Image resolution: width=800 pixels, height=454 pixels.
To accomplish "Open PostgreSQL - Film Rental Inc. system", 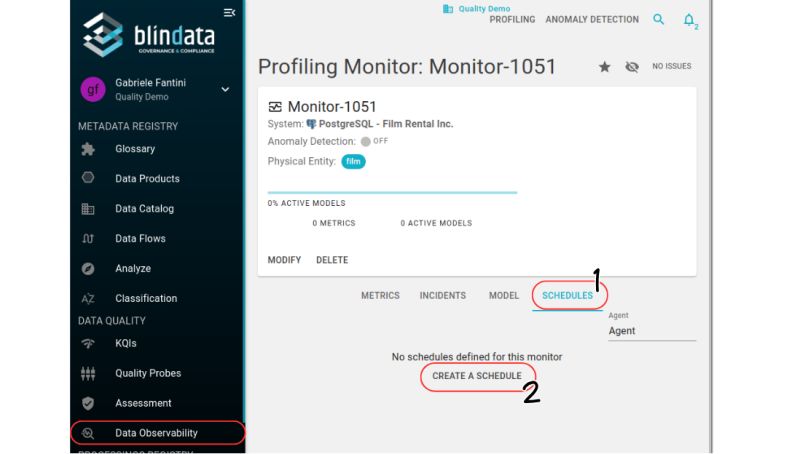I will (x=386, y=124).
